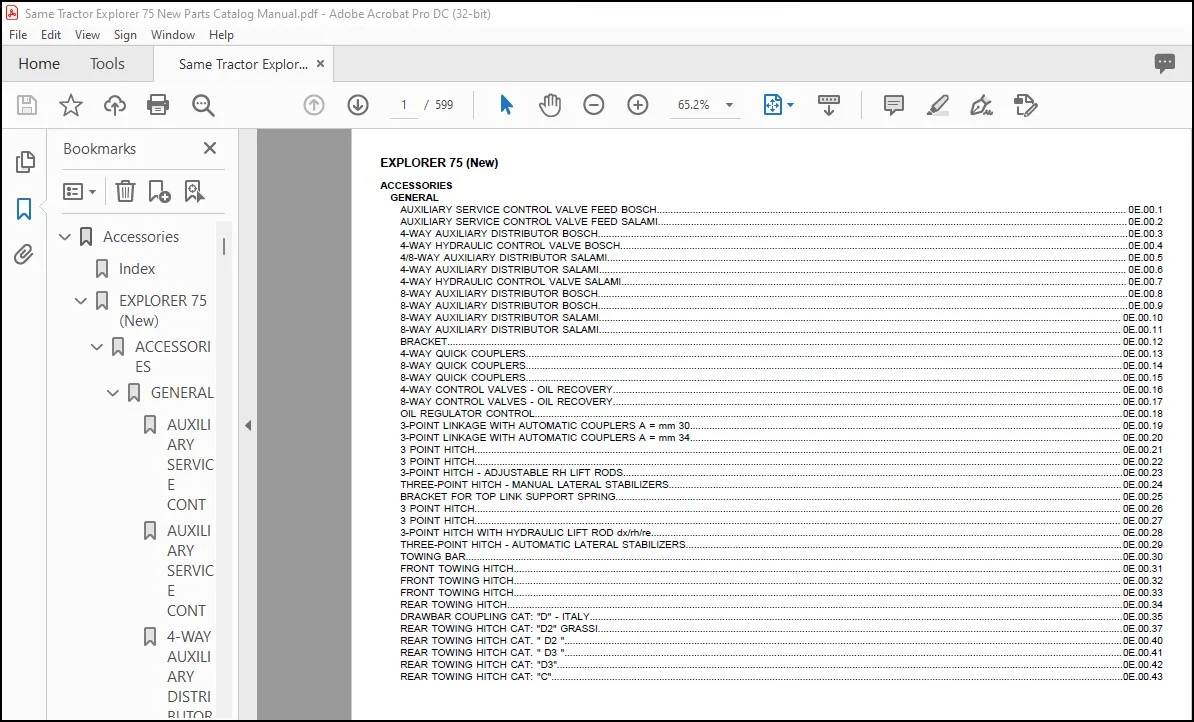Viewport: 1194px width, 722px height.
Task: Delete selected bookmark trash icon
Action: click(125, 191)
